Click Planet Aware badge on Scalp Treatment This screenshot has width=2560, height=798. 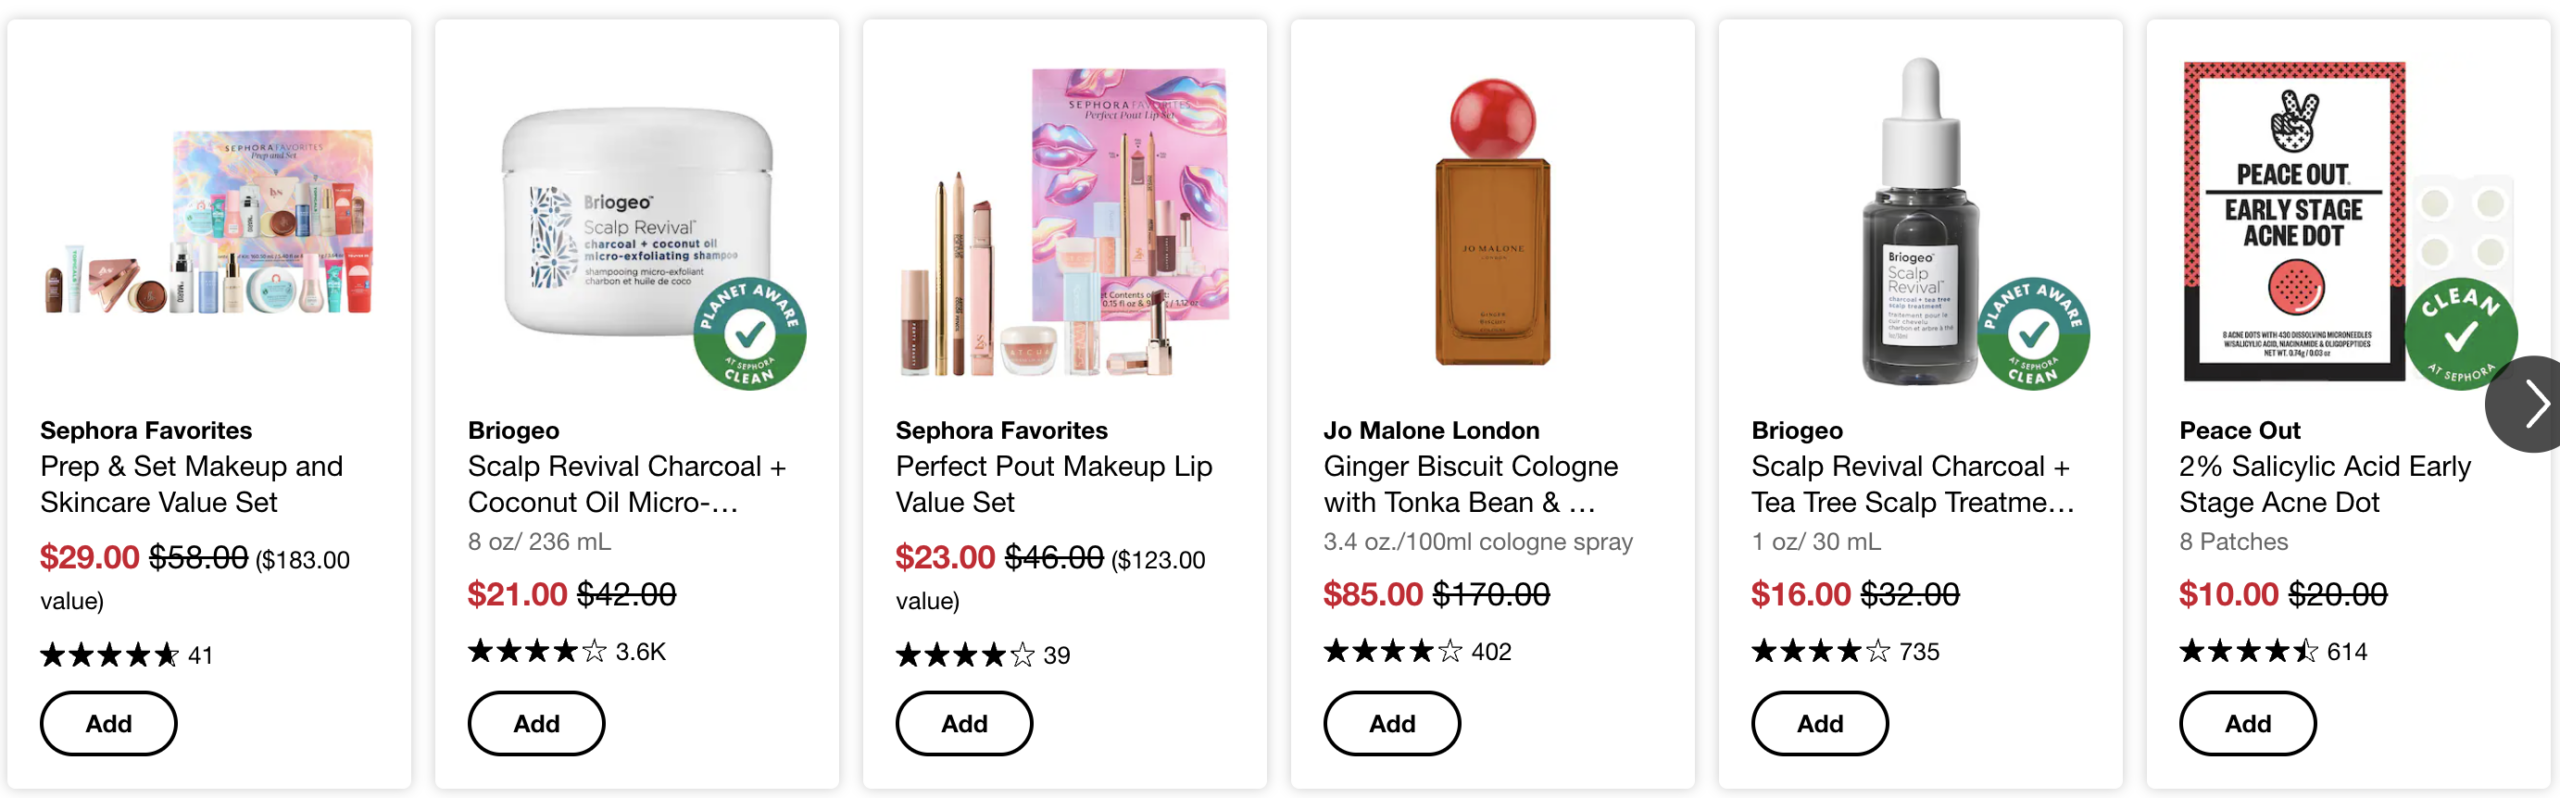pyautogui.click(x=2033, y=334)
